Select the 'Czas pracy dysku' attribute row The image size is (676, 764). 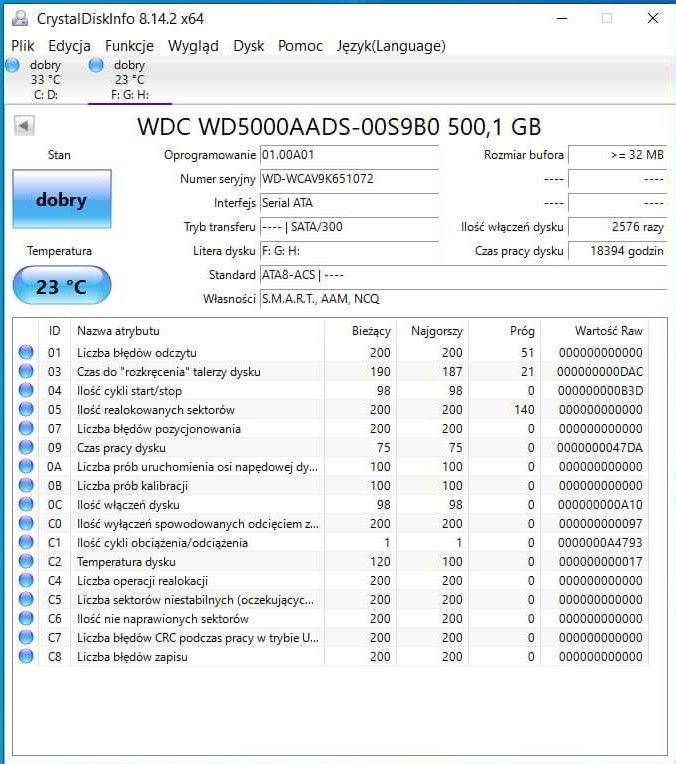pos(331,447)
